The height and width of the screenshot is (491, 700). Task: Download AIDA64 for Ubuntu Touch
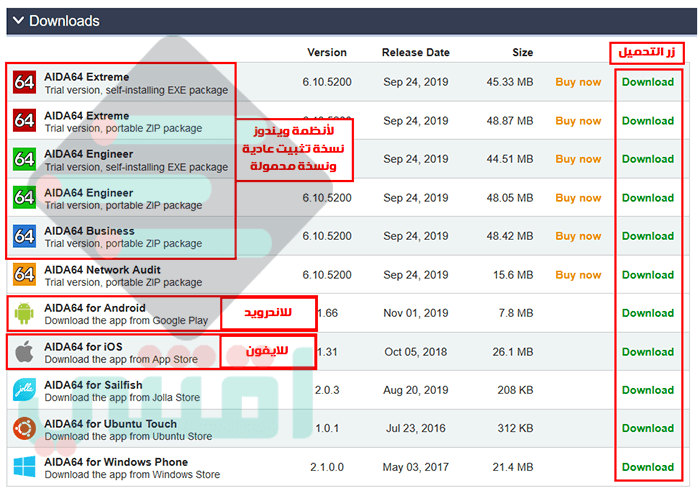[648, 429]
